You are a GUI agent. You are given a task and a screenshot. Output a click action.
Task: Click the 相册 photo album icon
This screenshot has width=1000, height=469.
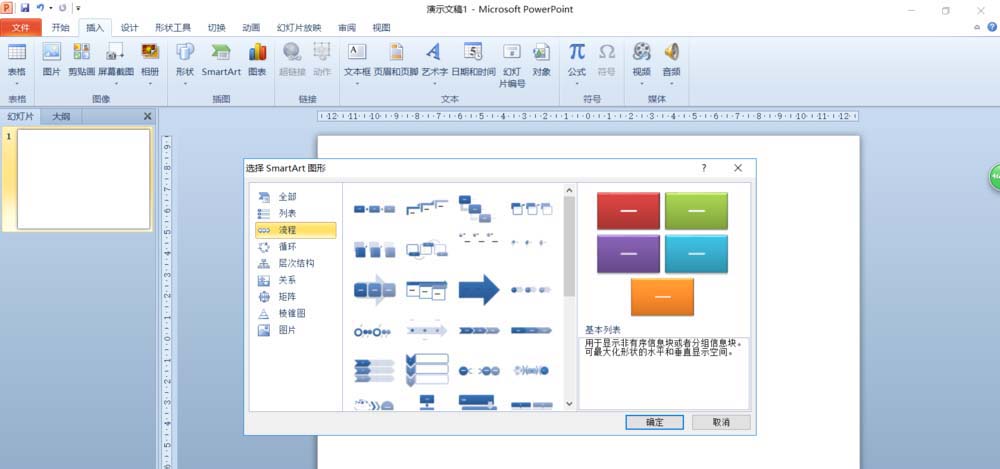pyautogui.click(x=150, y=52)
